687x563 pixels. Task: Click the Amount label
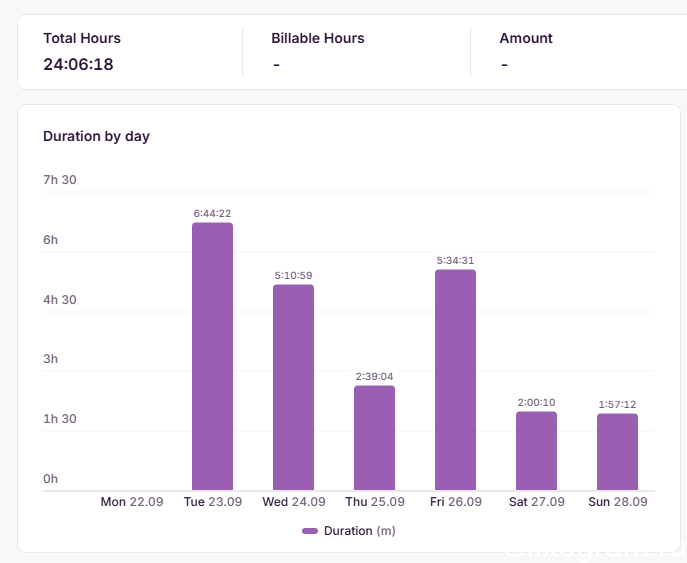click(x=526, y=38)
